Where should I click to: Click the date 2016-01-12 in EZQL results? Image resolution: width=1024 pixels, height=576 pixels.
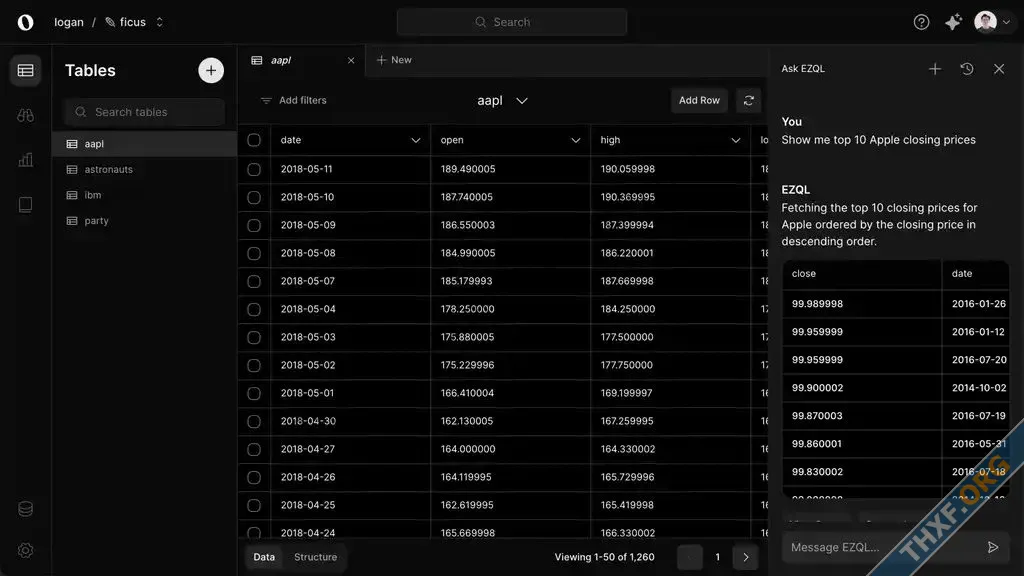click(x=978, y=332)
